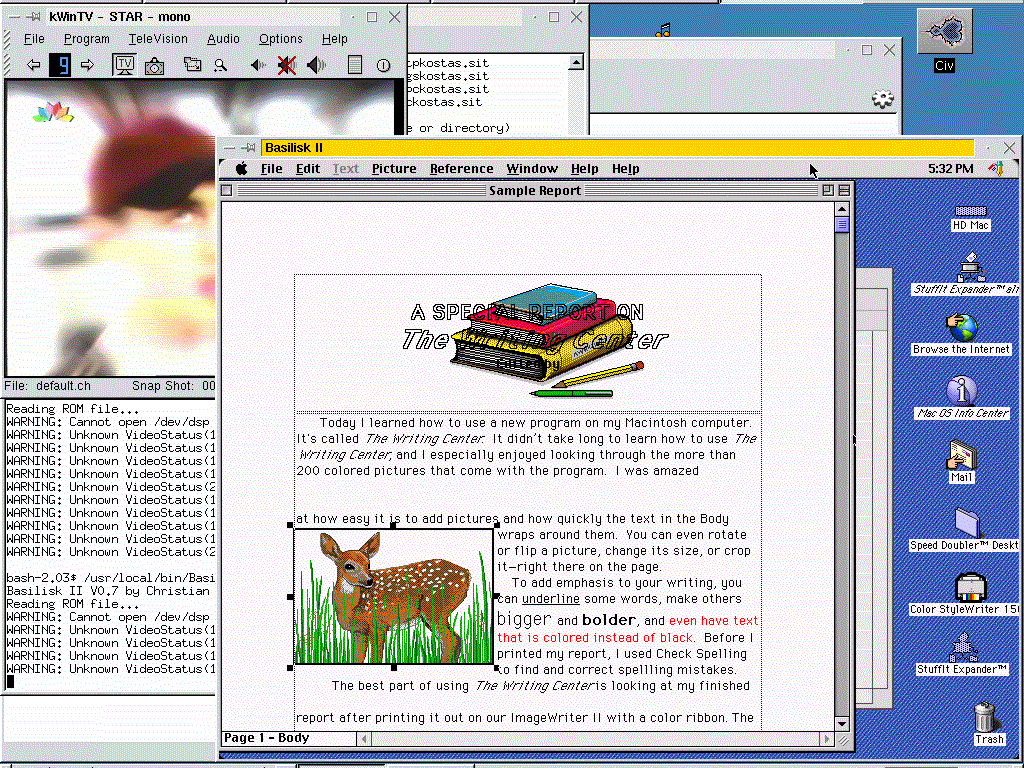This screenshot has width=1024, height=768.
Task: Click the 5:32 PM menu bar clock
Action: pyautogui.click(x=950, y=168)
